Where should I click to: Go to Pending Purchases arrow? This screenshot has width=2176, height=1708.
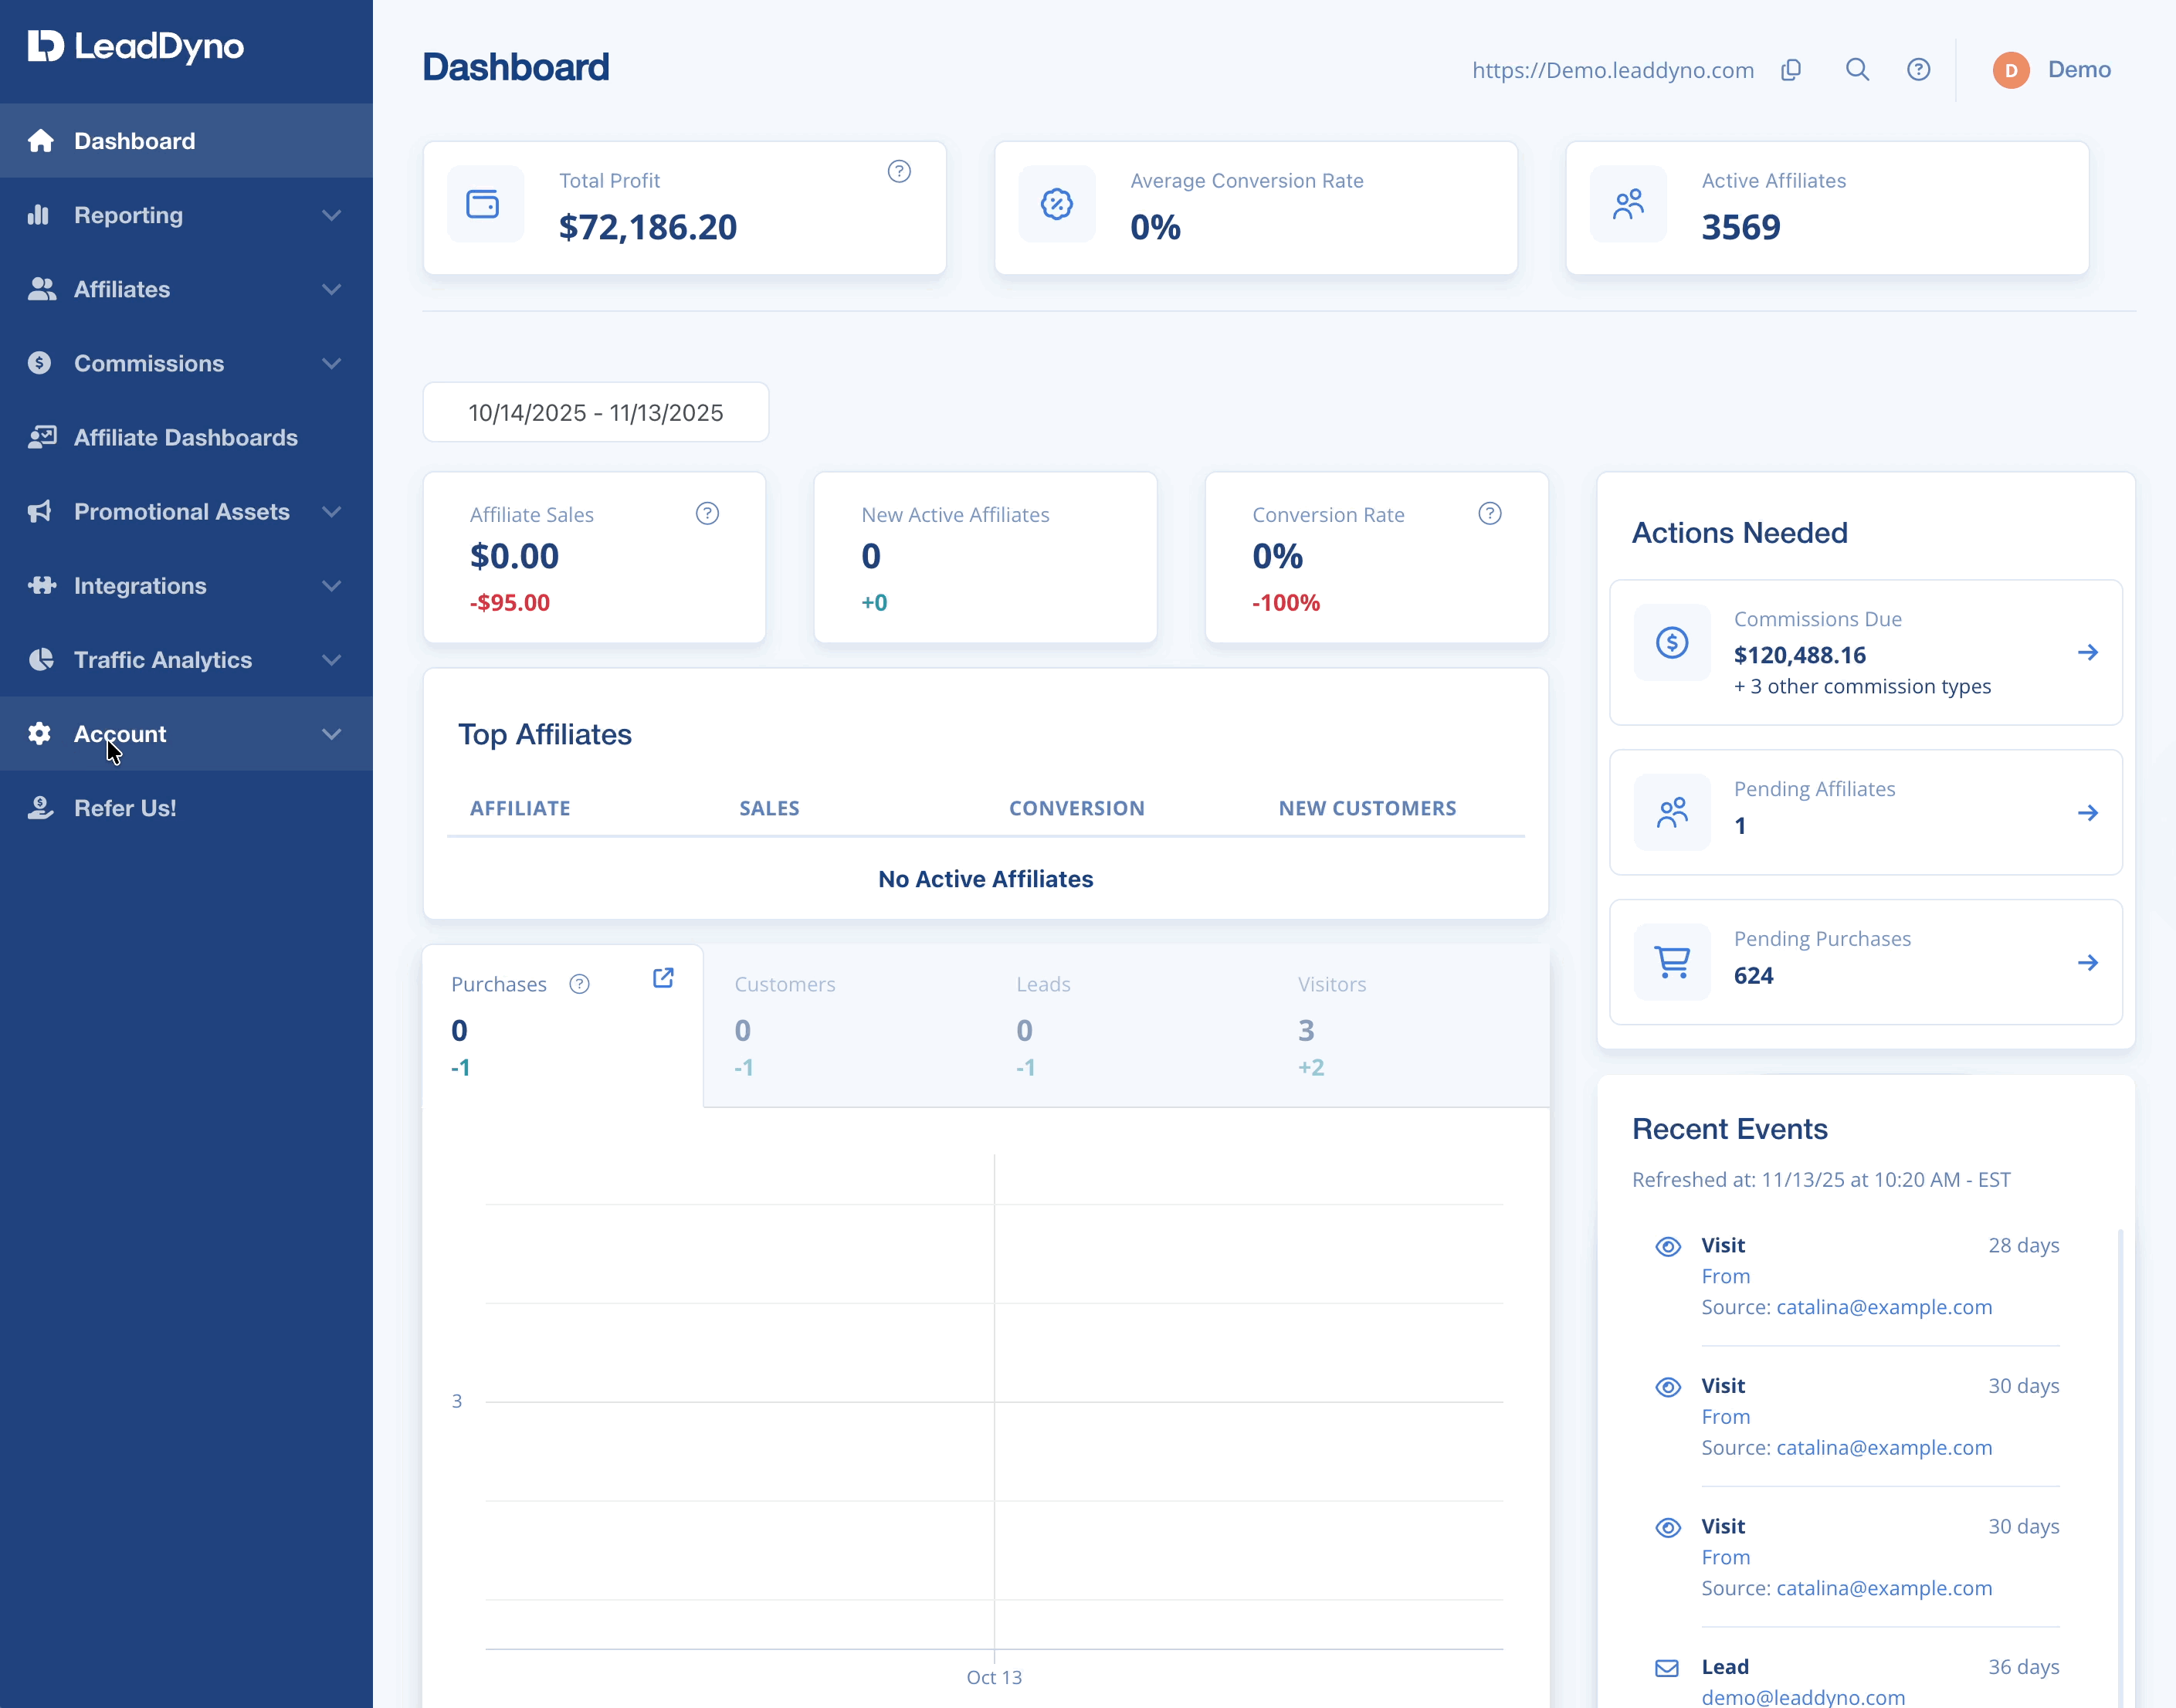pos(2088,962)
